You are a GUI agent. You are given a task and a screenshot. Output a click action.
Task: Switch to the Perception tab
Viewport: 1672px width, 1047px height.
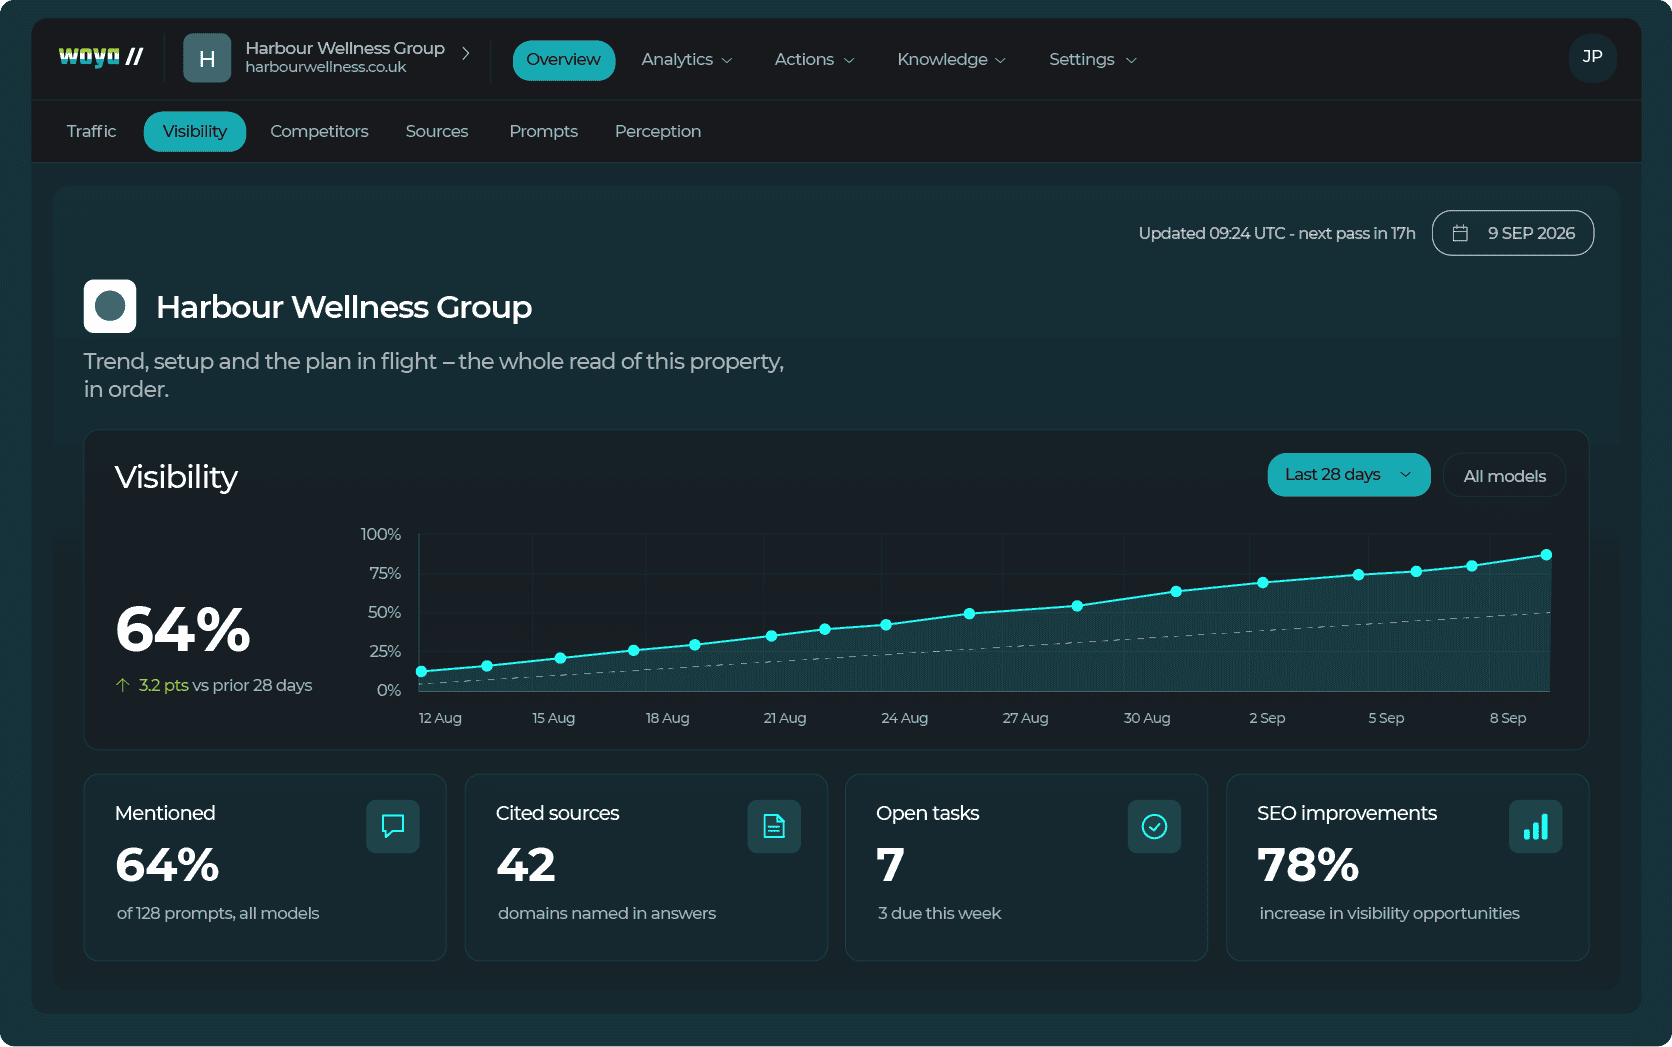pos(658,131)
